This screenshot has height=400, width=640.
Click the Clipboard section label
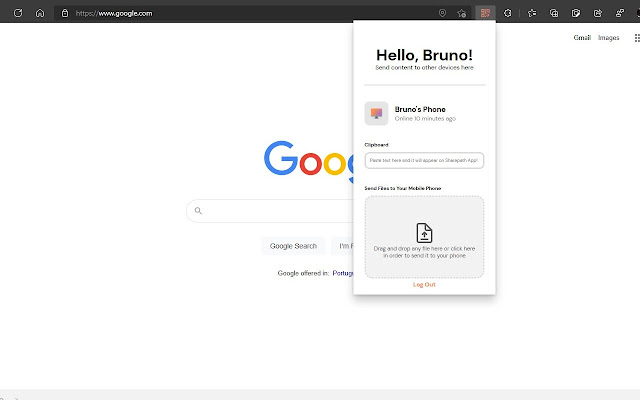tap(376, 145)
